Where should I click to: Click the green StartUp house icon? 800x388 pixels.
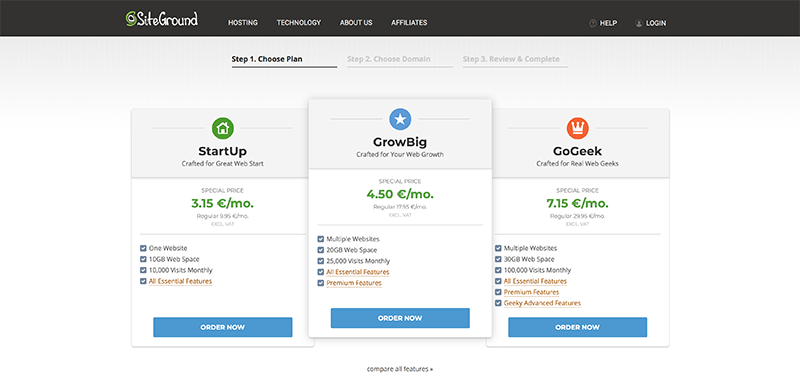coord(223,128)
